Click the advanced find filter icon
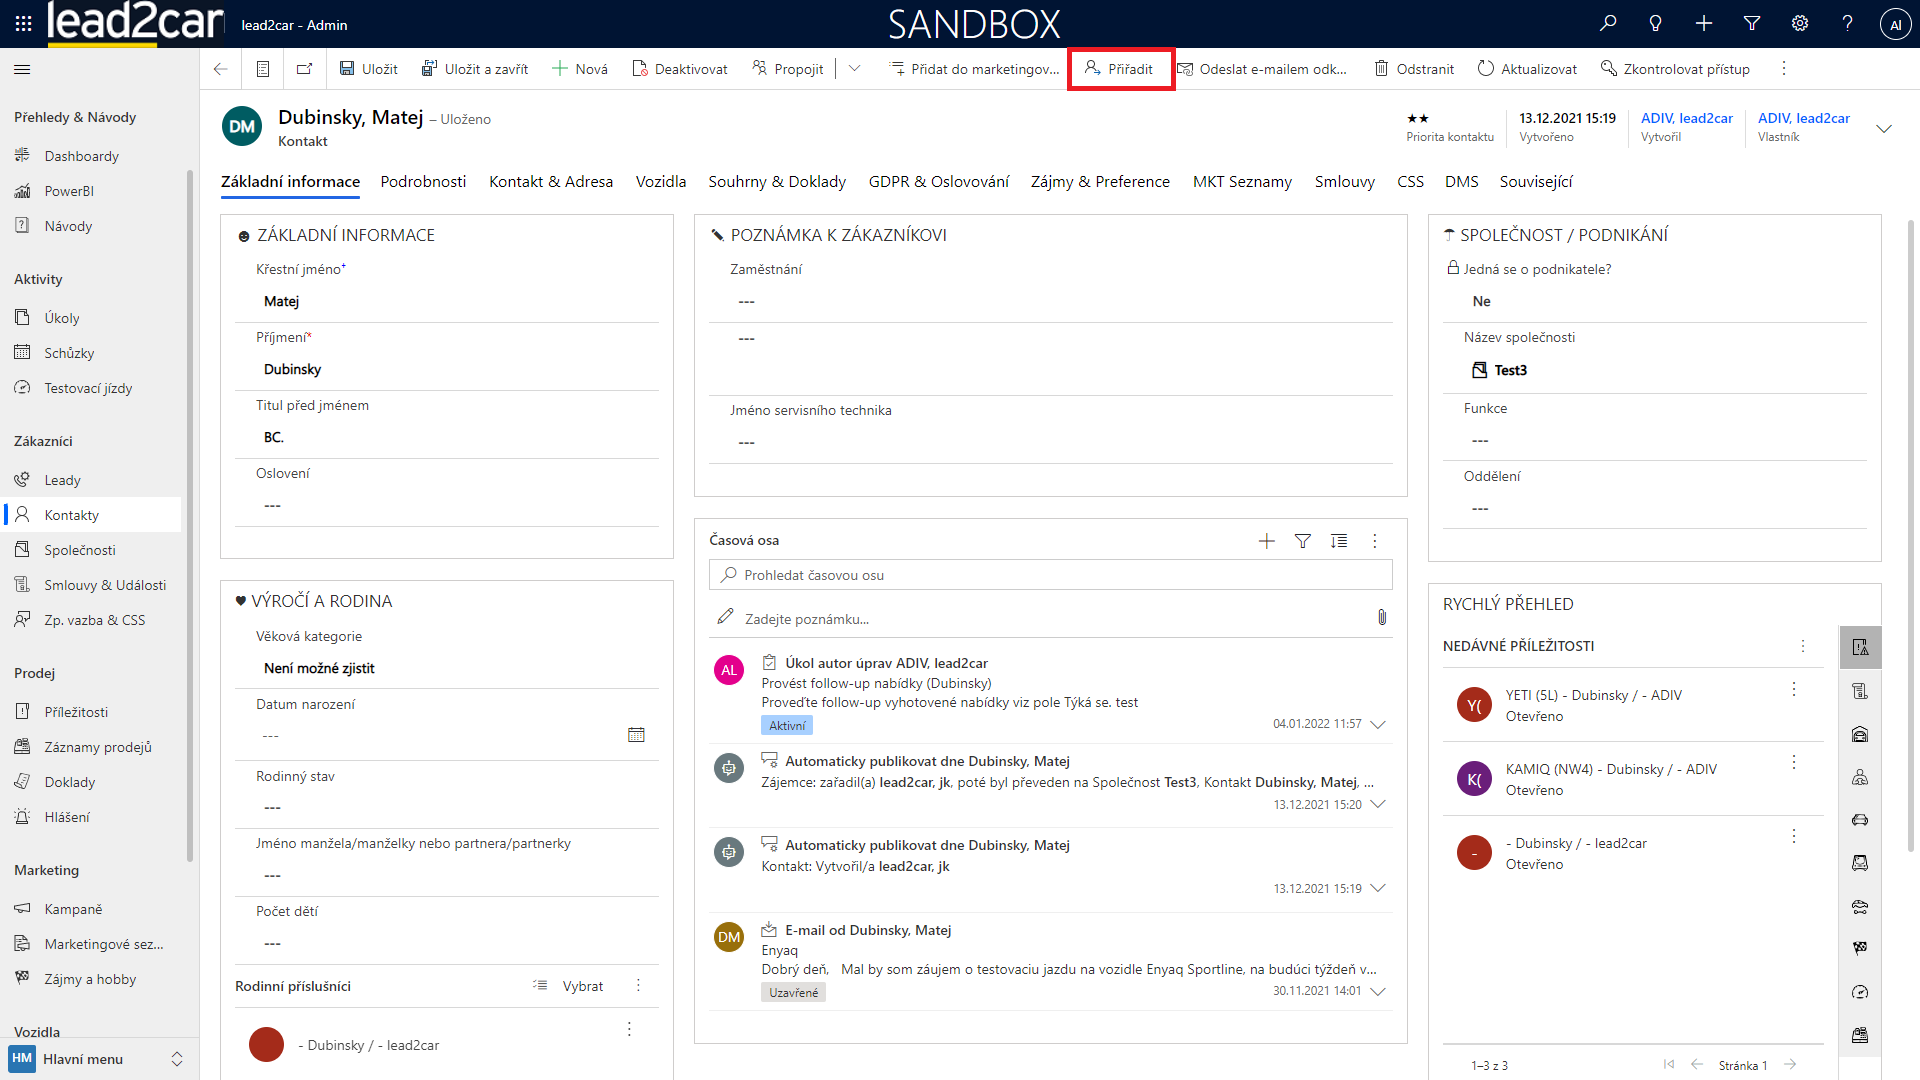Screen dimensions: 1920x1080 [x=1752, y=24]
